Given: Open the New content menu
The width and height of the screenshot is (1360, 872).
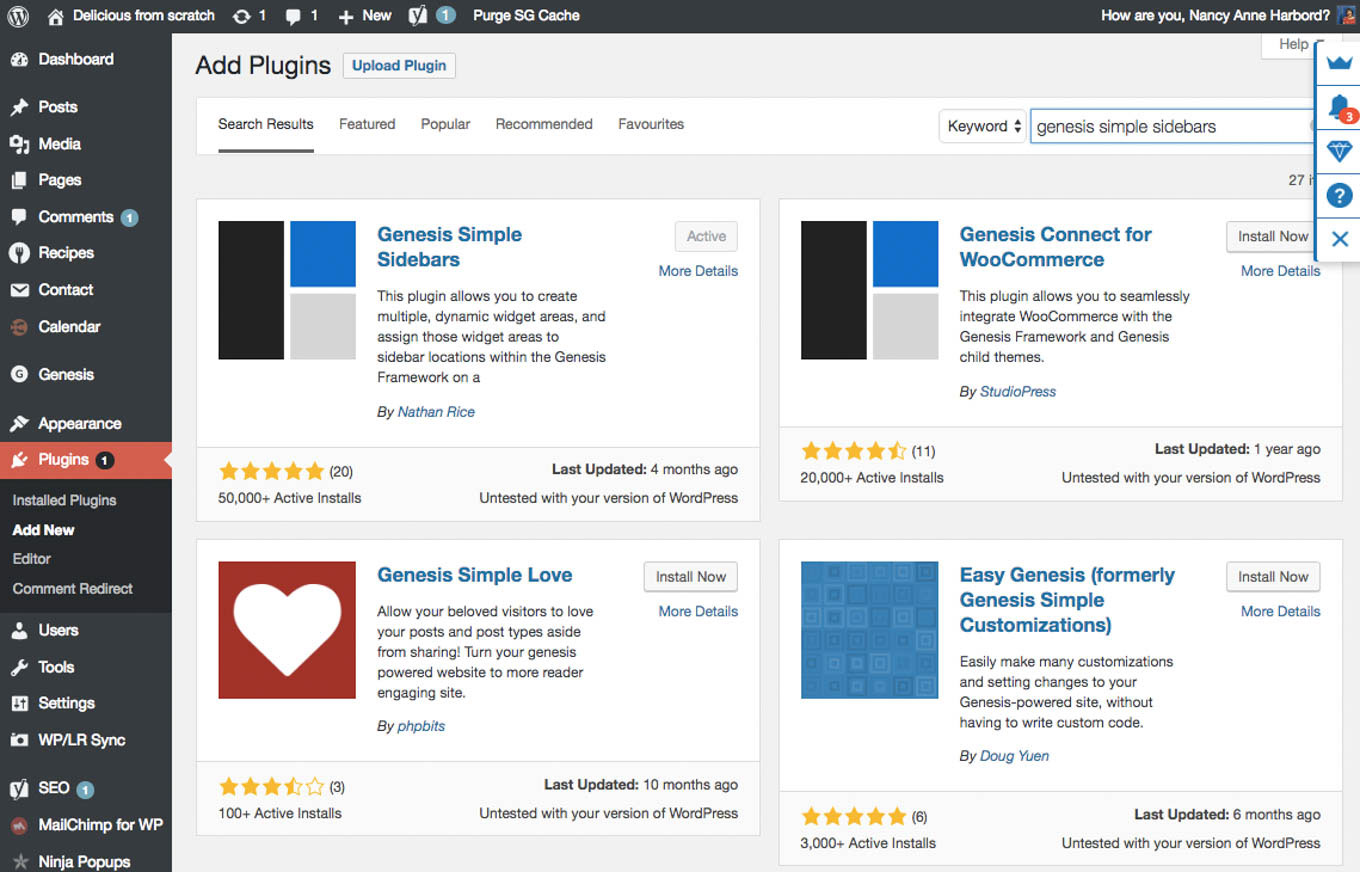Looking at the screenshot, I should pos(365,16).
